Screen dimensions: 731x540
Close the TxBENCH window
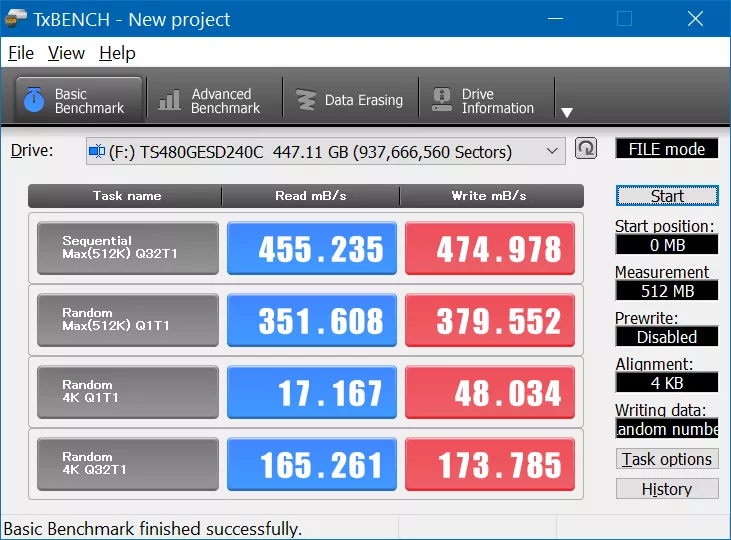(695, 19)
